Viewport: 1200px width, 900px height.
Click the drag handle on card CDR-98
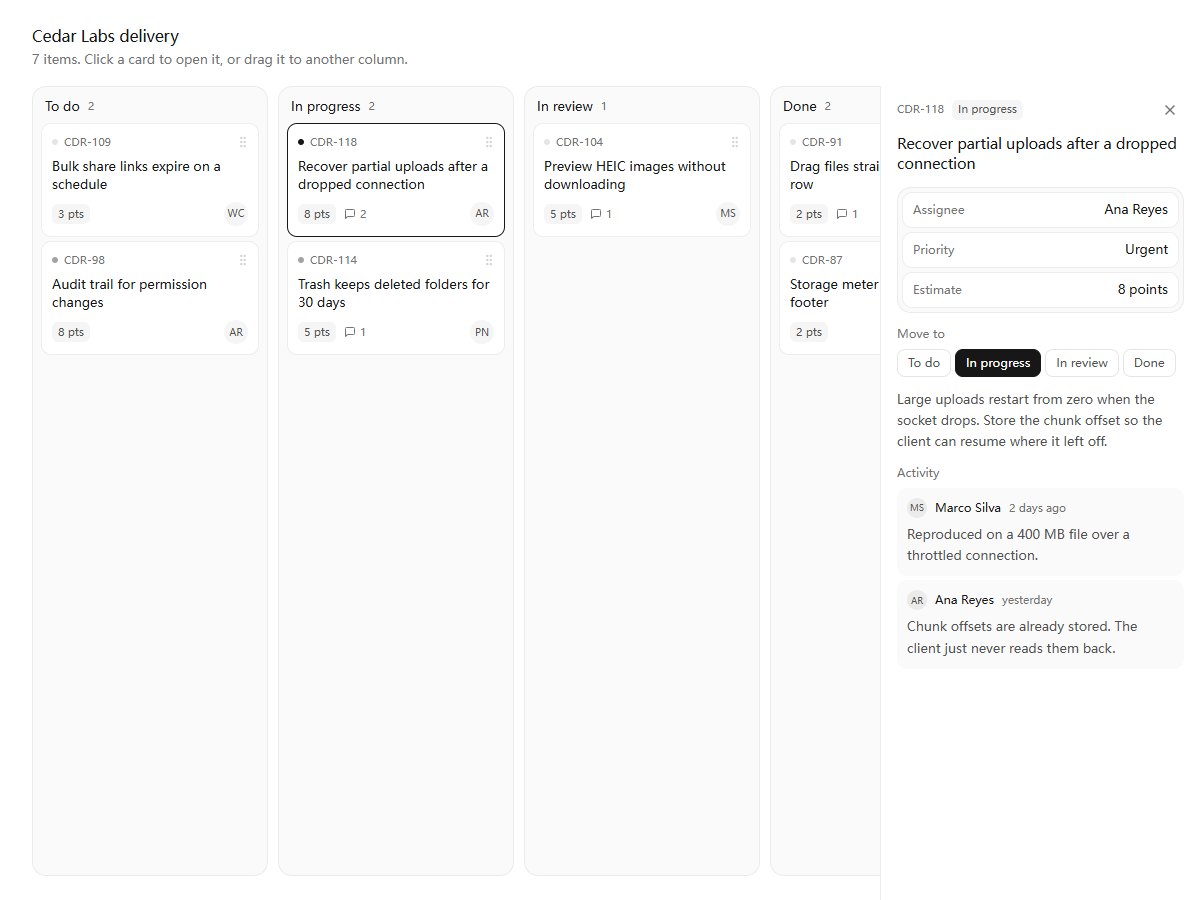(x=243, y=260)
